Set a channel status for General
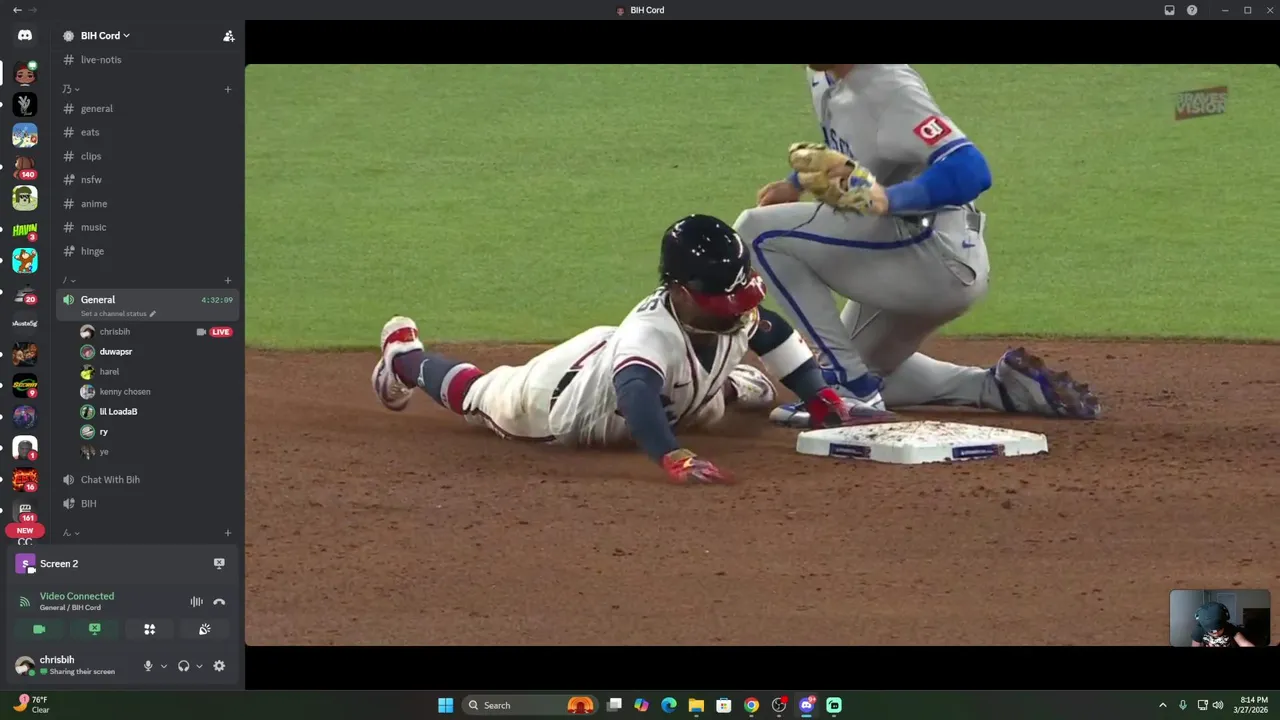This screenshot has height=720, width=1280. [x=118, y=314]
